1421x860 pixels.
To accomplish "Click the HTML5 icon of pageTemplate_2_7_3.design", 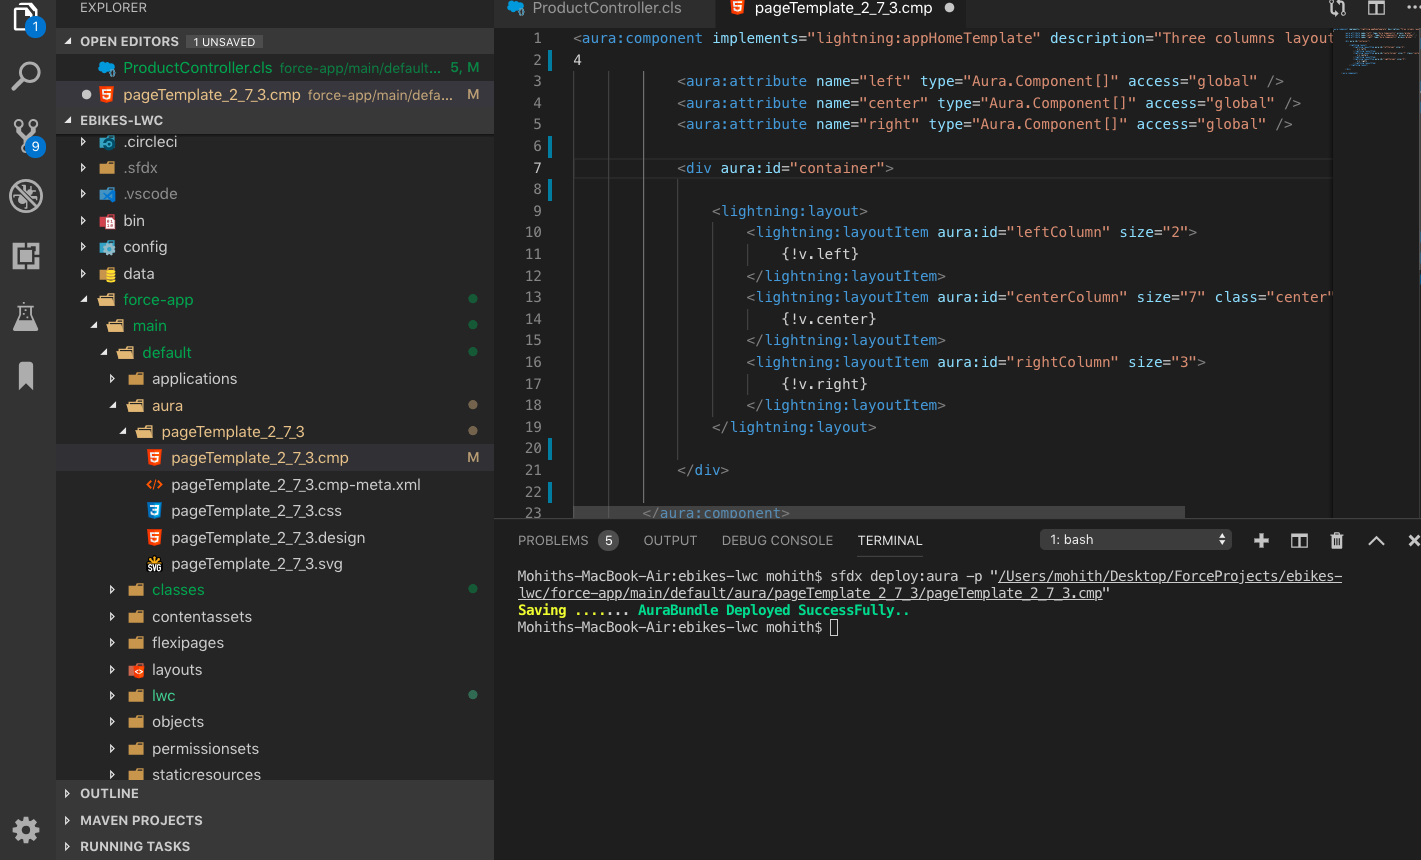I will 154,537.
